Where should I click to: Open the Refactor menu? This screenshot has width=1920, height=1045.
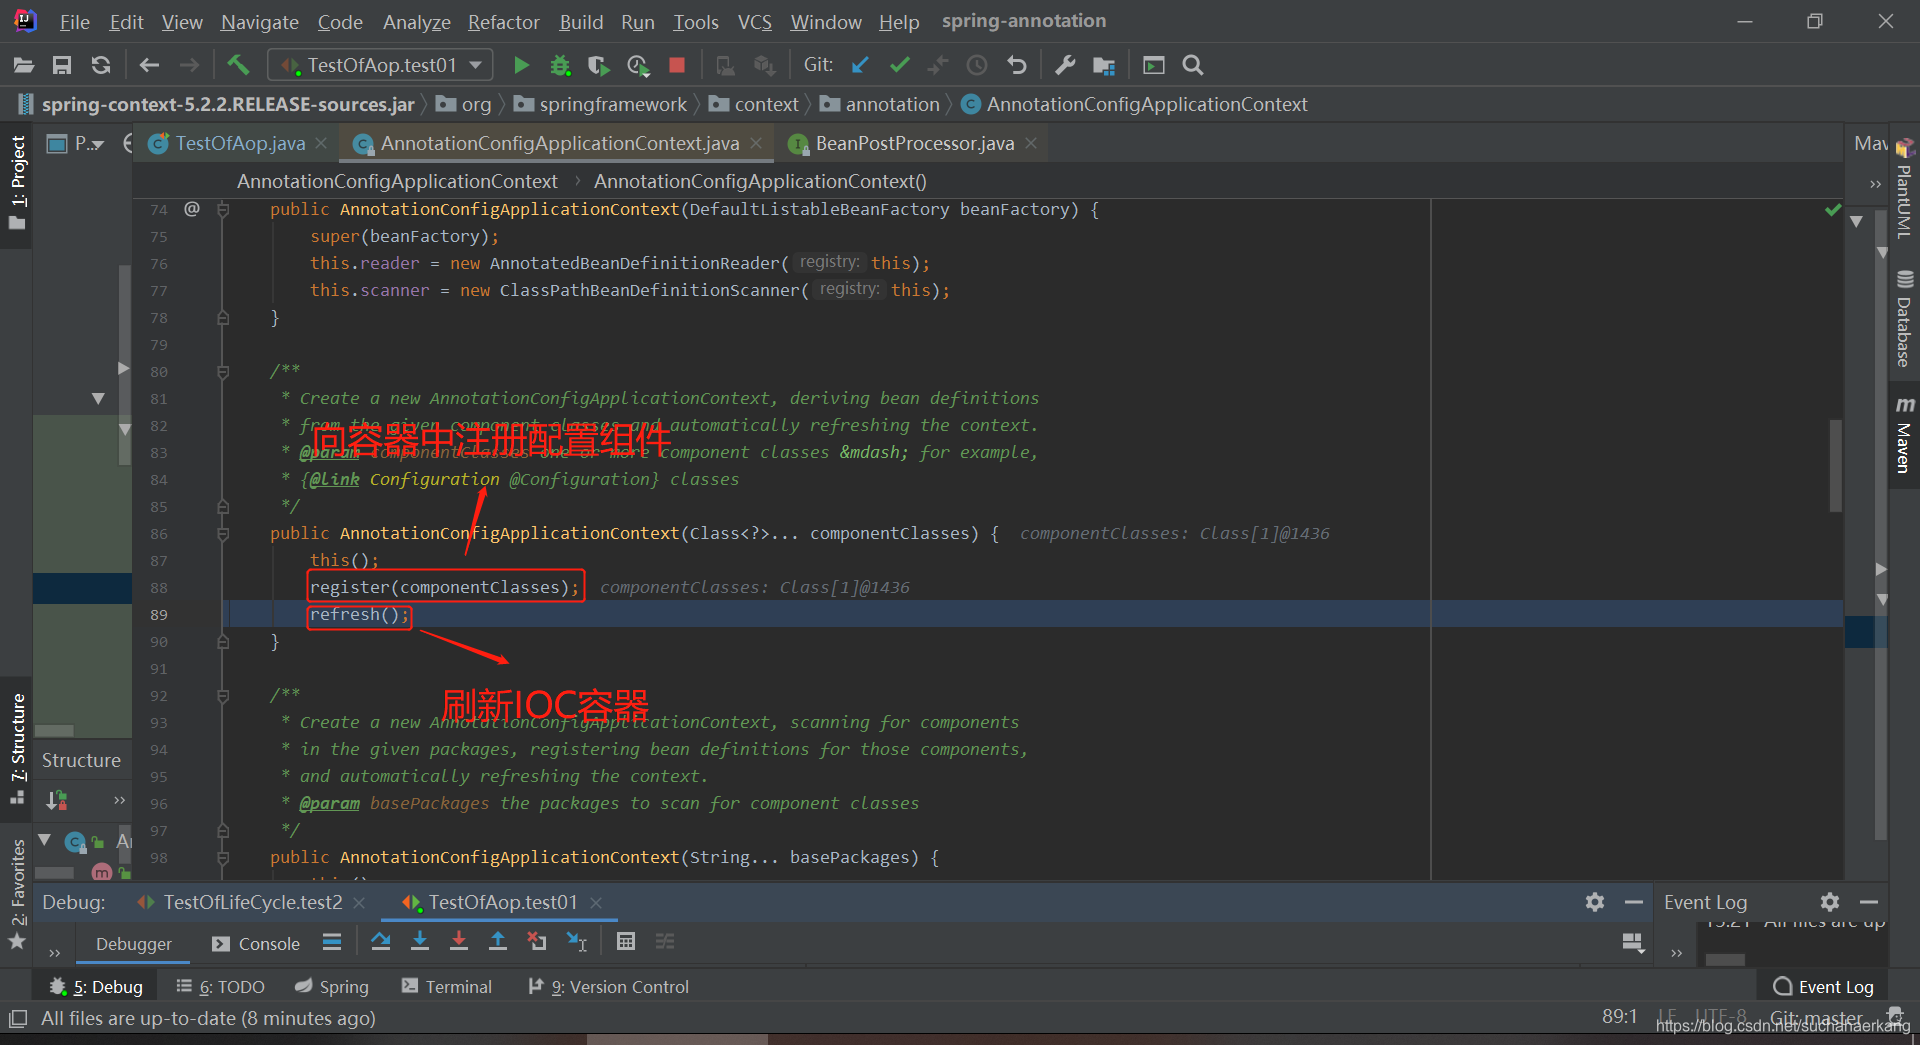click(x=503, y=22)
